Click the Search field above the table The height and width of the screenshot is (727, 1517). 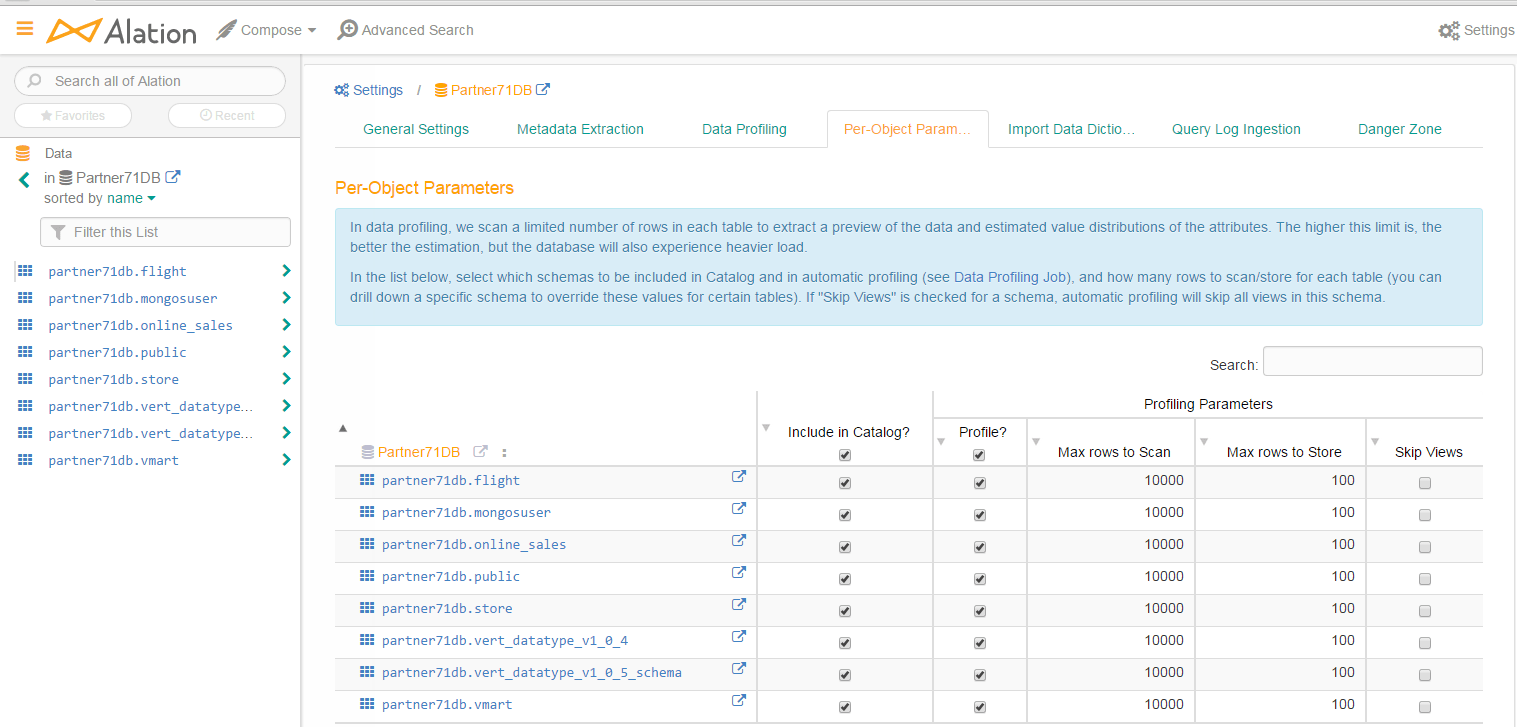pos(1371,361)
